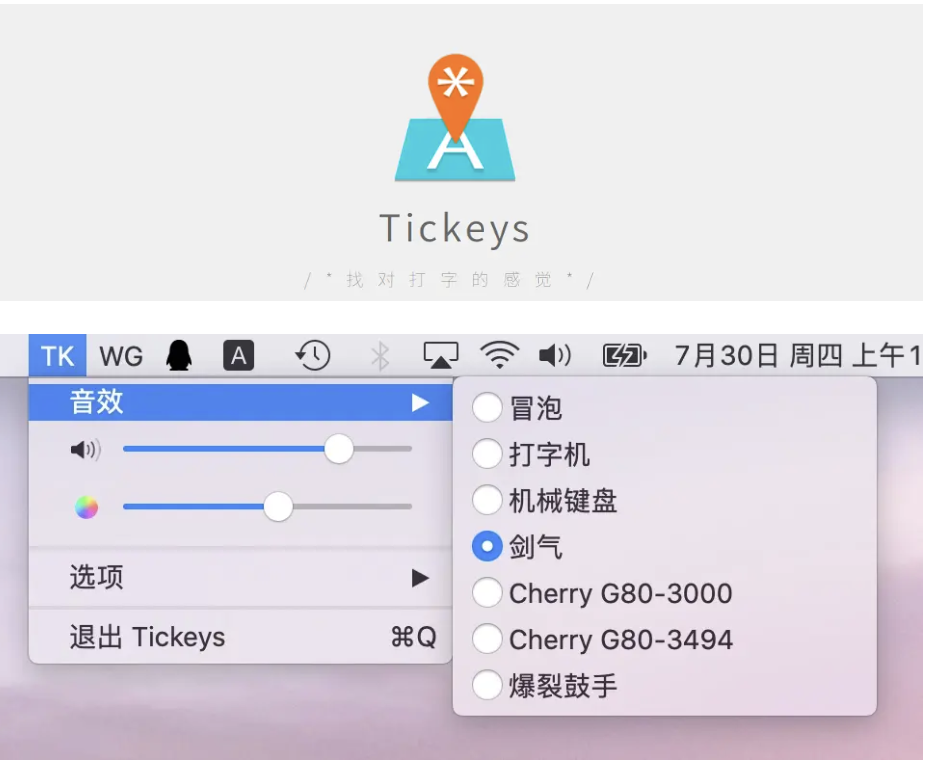Click the Wi-Fi menu bar icon
This screenshot has height=768, width=926.
(x=498, y=355)
